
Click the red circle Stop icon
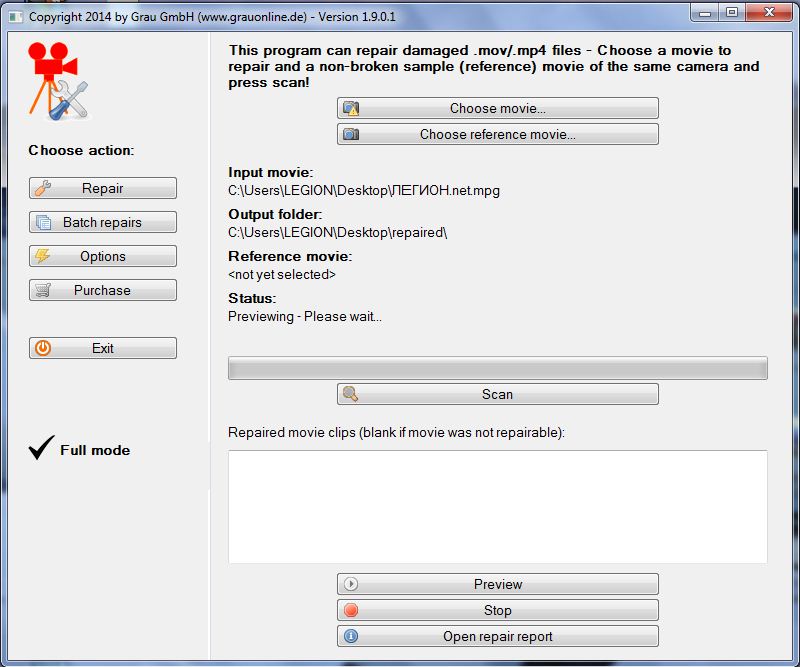[350, 610]
